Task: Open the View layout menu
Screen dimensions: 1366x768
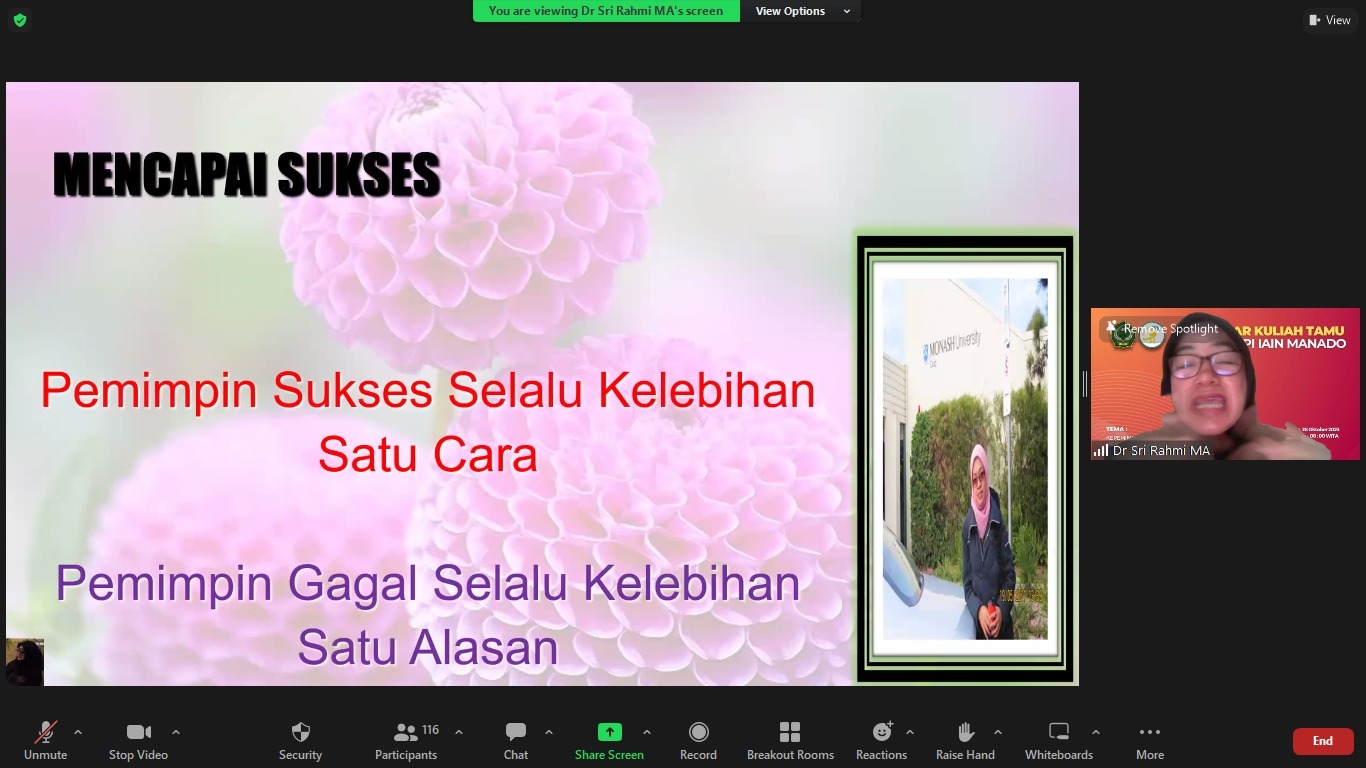Action: pyautogui.click(x=1329, y=20)
